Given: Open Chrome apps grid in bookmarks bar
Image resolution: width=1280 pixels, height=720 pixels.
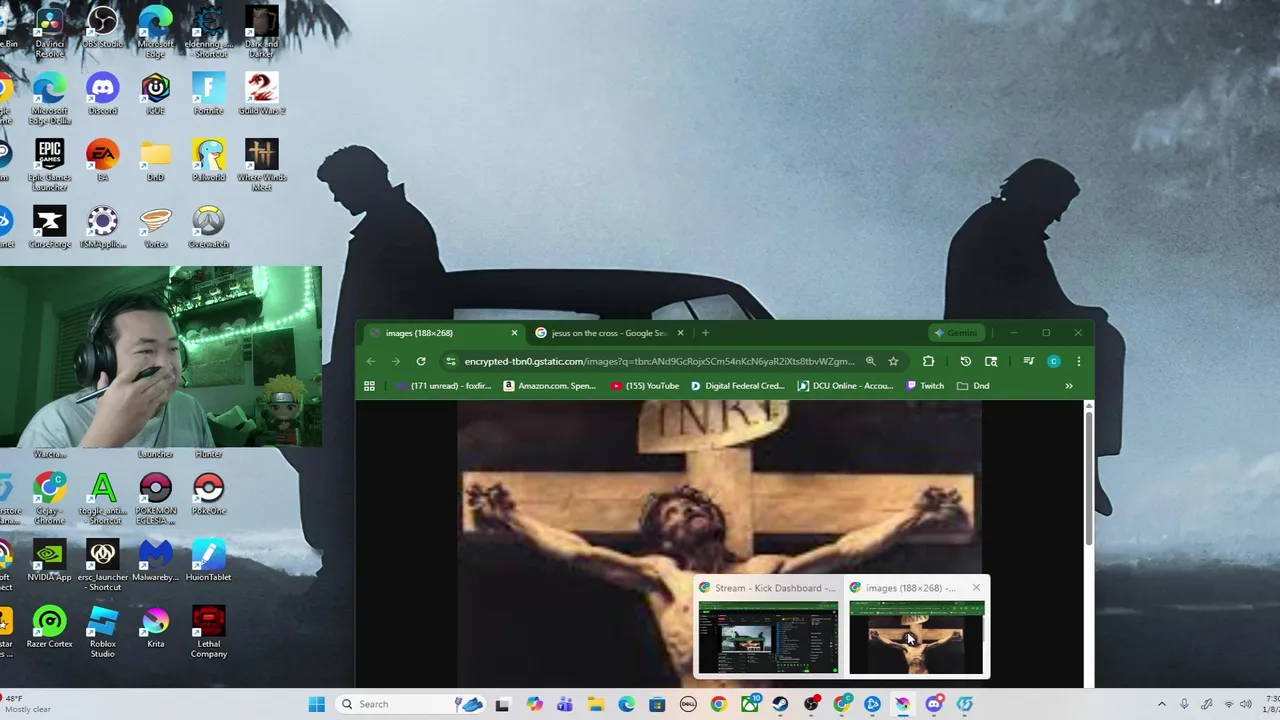Looking at the screenshot, I should point(369,386).
